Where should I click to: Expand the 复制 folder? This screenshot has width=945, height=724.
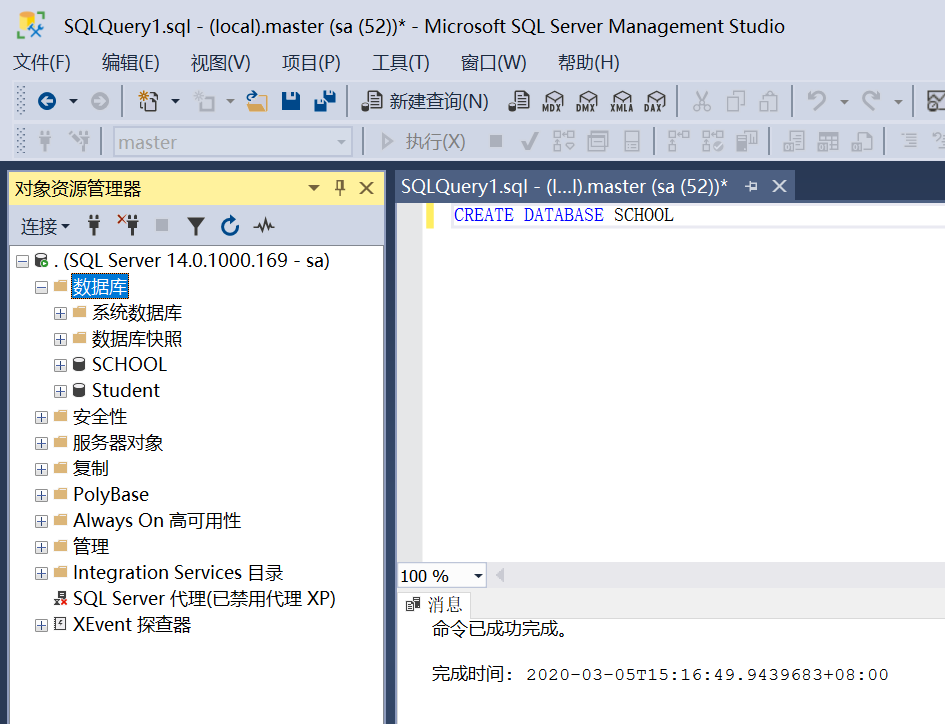pyautogui.click(x=42, y=469)
